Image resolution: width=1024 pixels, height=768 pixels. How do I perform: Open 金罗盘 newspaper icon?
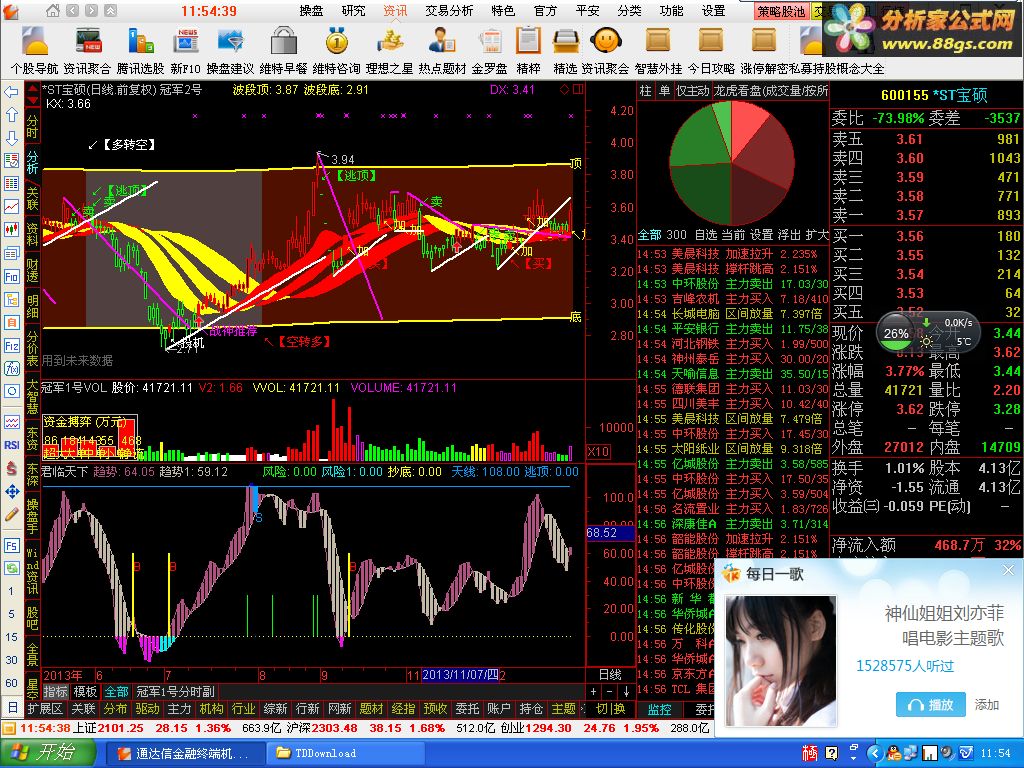(x=490, y=50)
